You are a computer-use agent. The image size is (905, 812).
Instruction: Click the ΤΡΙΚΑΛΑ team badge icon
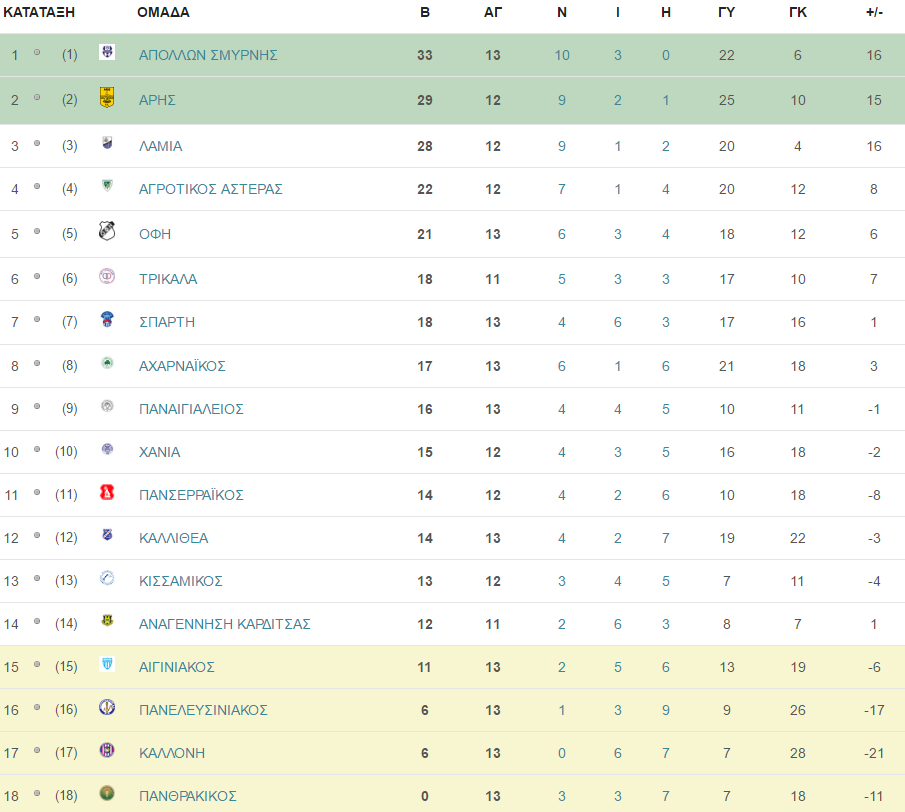tap(107, 276)
